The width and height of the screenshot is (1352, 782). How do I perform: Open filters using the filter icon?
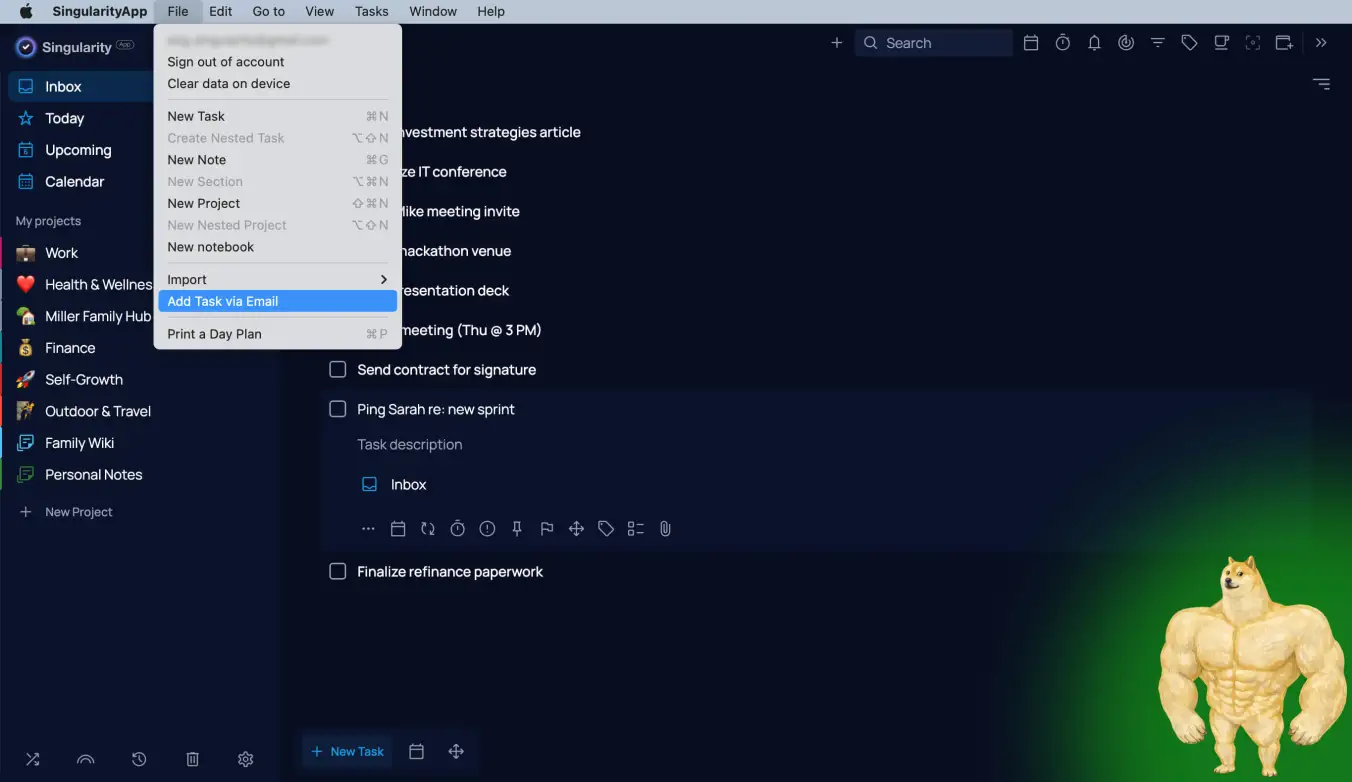pos(1157,43)
